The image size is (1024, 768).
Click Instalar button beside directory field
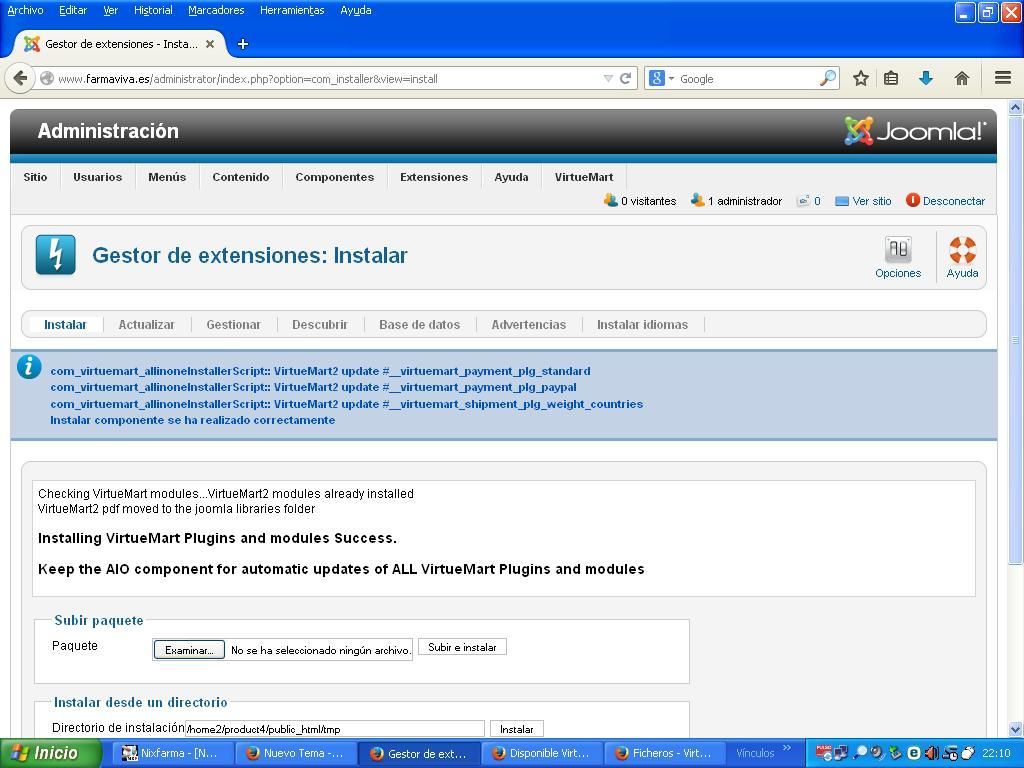[x=517, y=729]
